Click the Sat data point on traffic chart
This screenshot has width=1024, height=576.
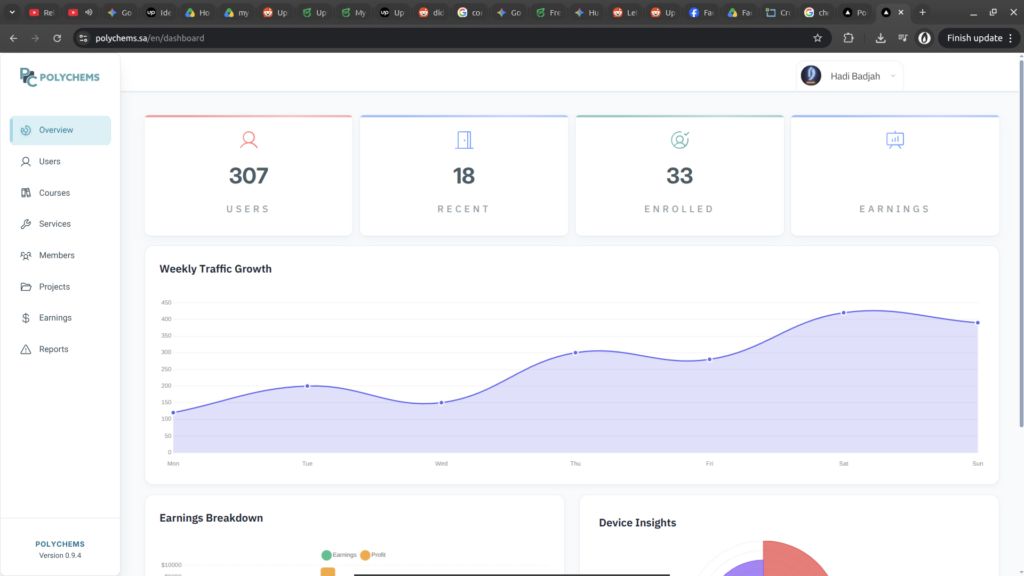click(843, 313)
